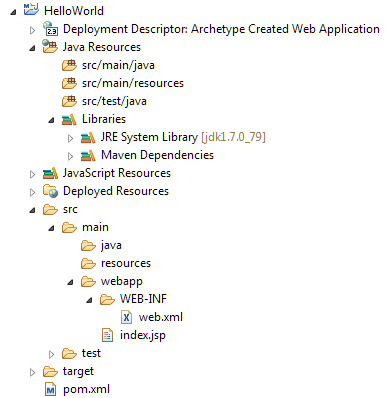Viewport: 386px width, 398px height.
Task: Select the 'target' folder label
Action: (x=78, y=372)
